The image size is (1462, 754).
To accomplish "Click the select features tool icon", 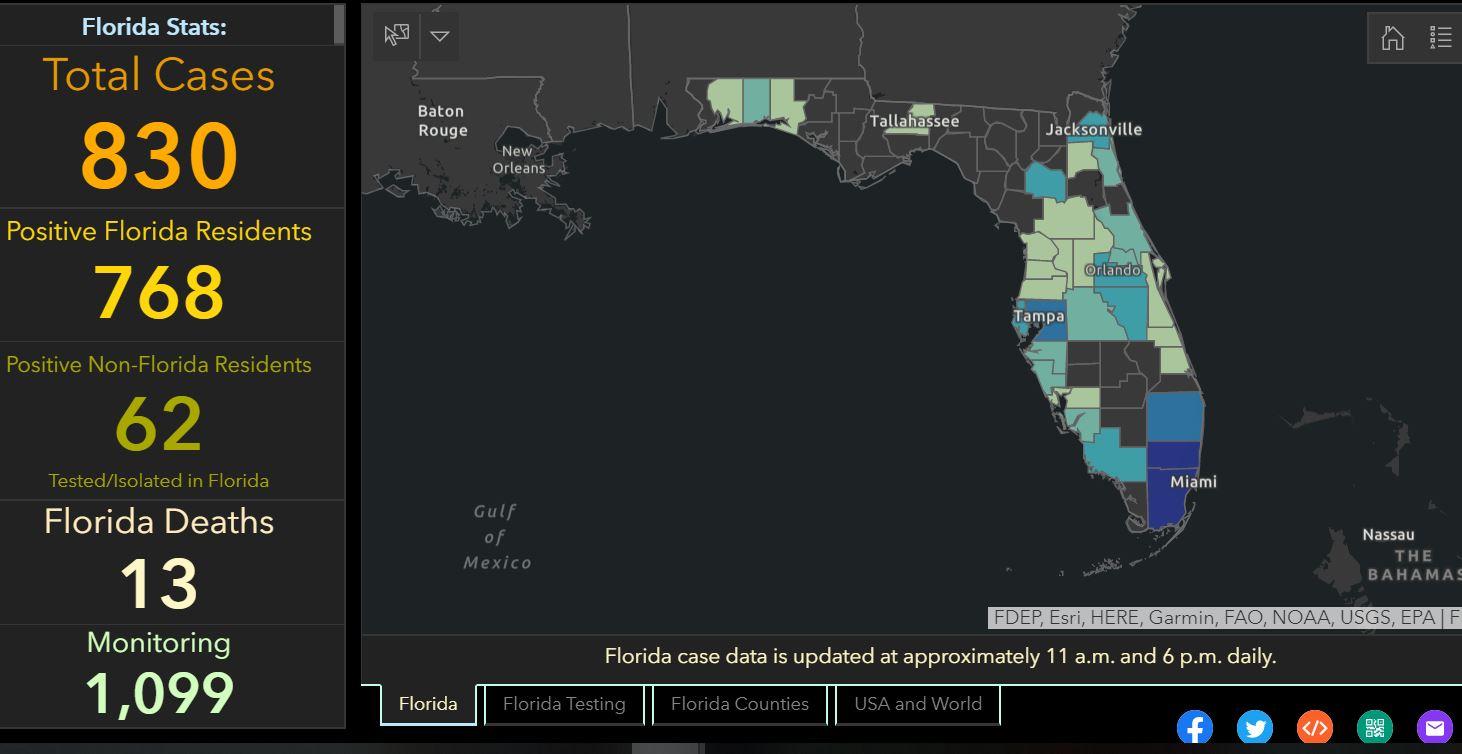I will [396, 36].
